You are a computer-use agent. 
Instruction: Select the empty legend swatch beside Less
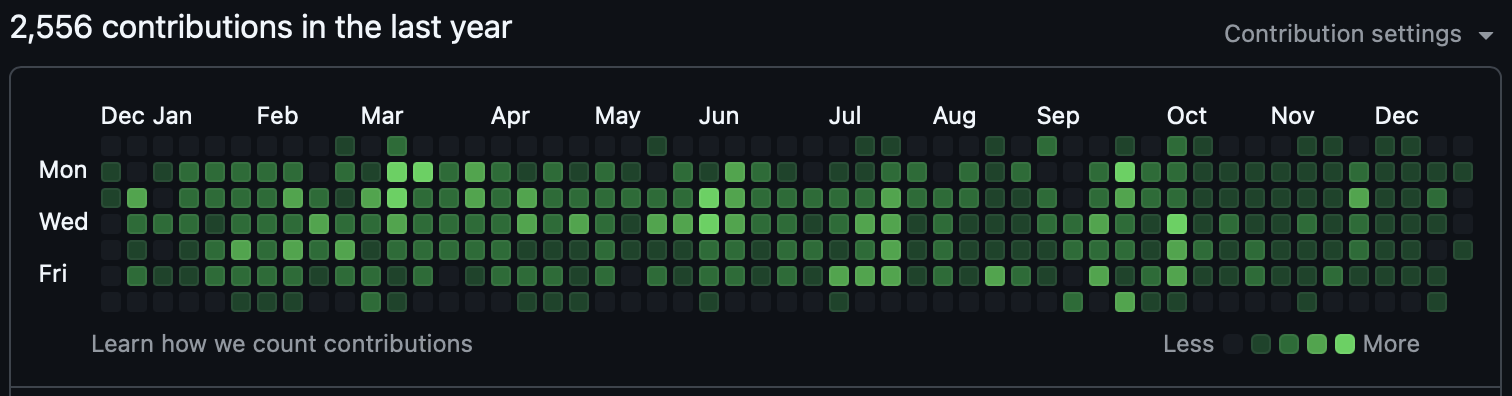click(1233, 344)
